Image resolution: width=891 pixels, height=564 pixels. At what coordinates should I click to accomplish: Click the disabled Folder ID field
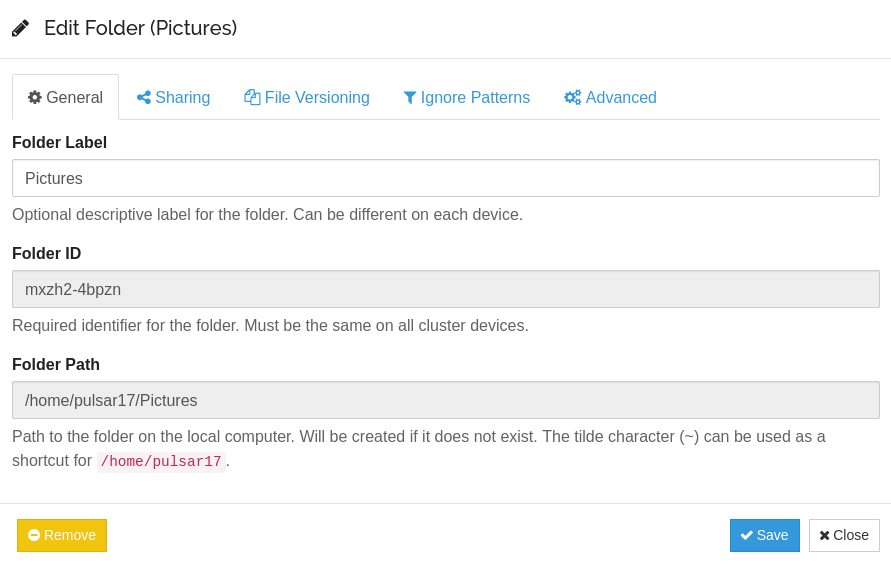tap(446, 289)
